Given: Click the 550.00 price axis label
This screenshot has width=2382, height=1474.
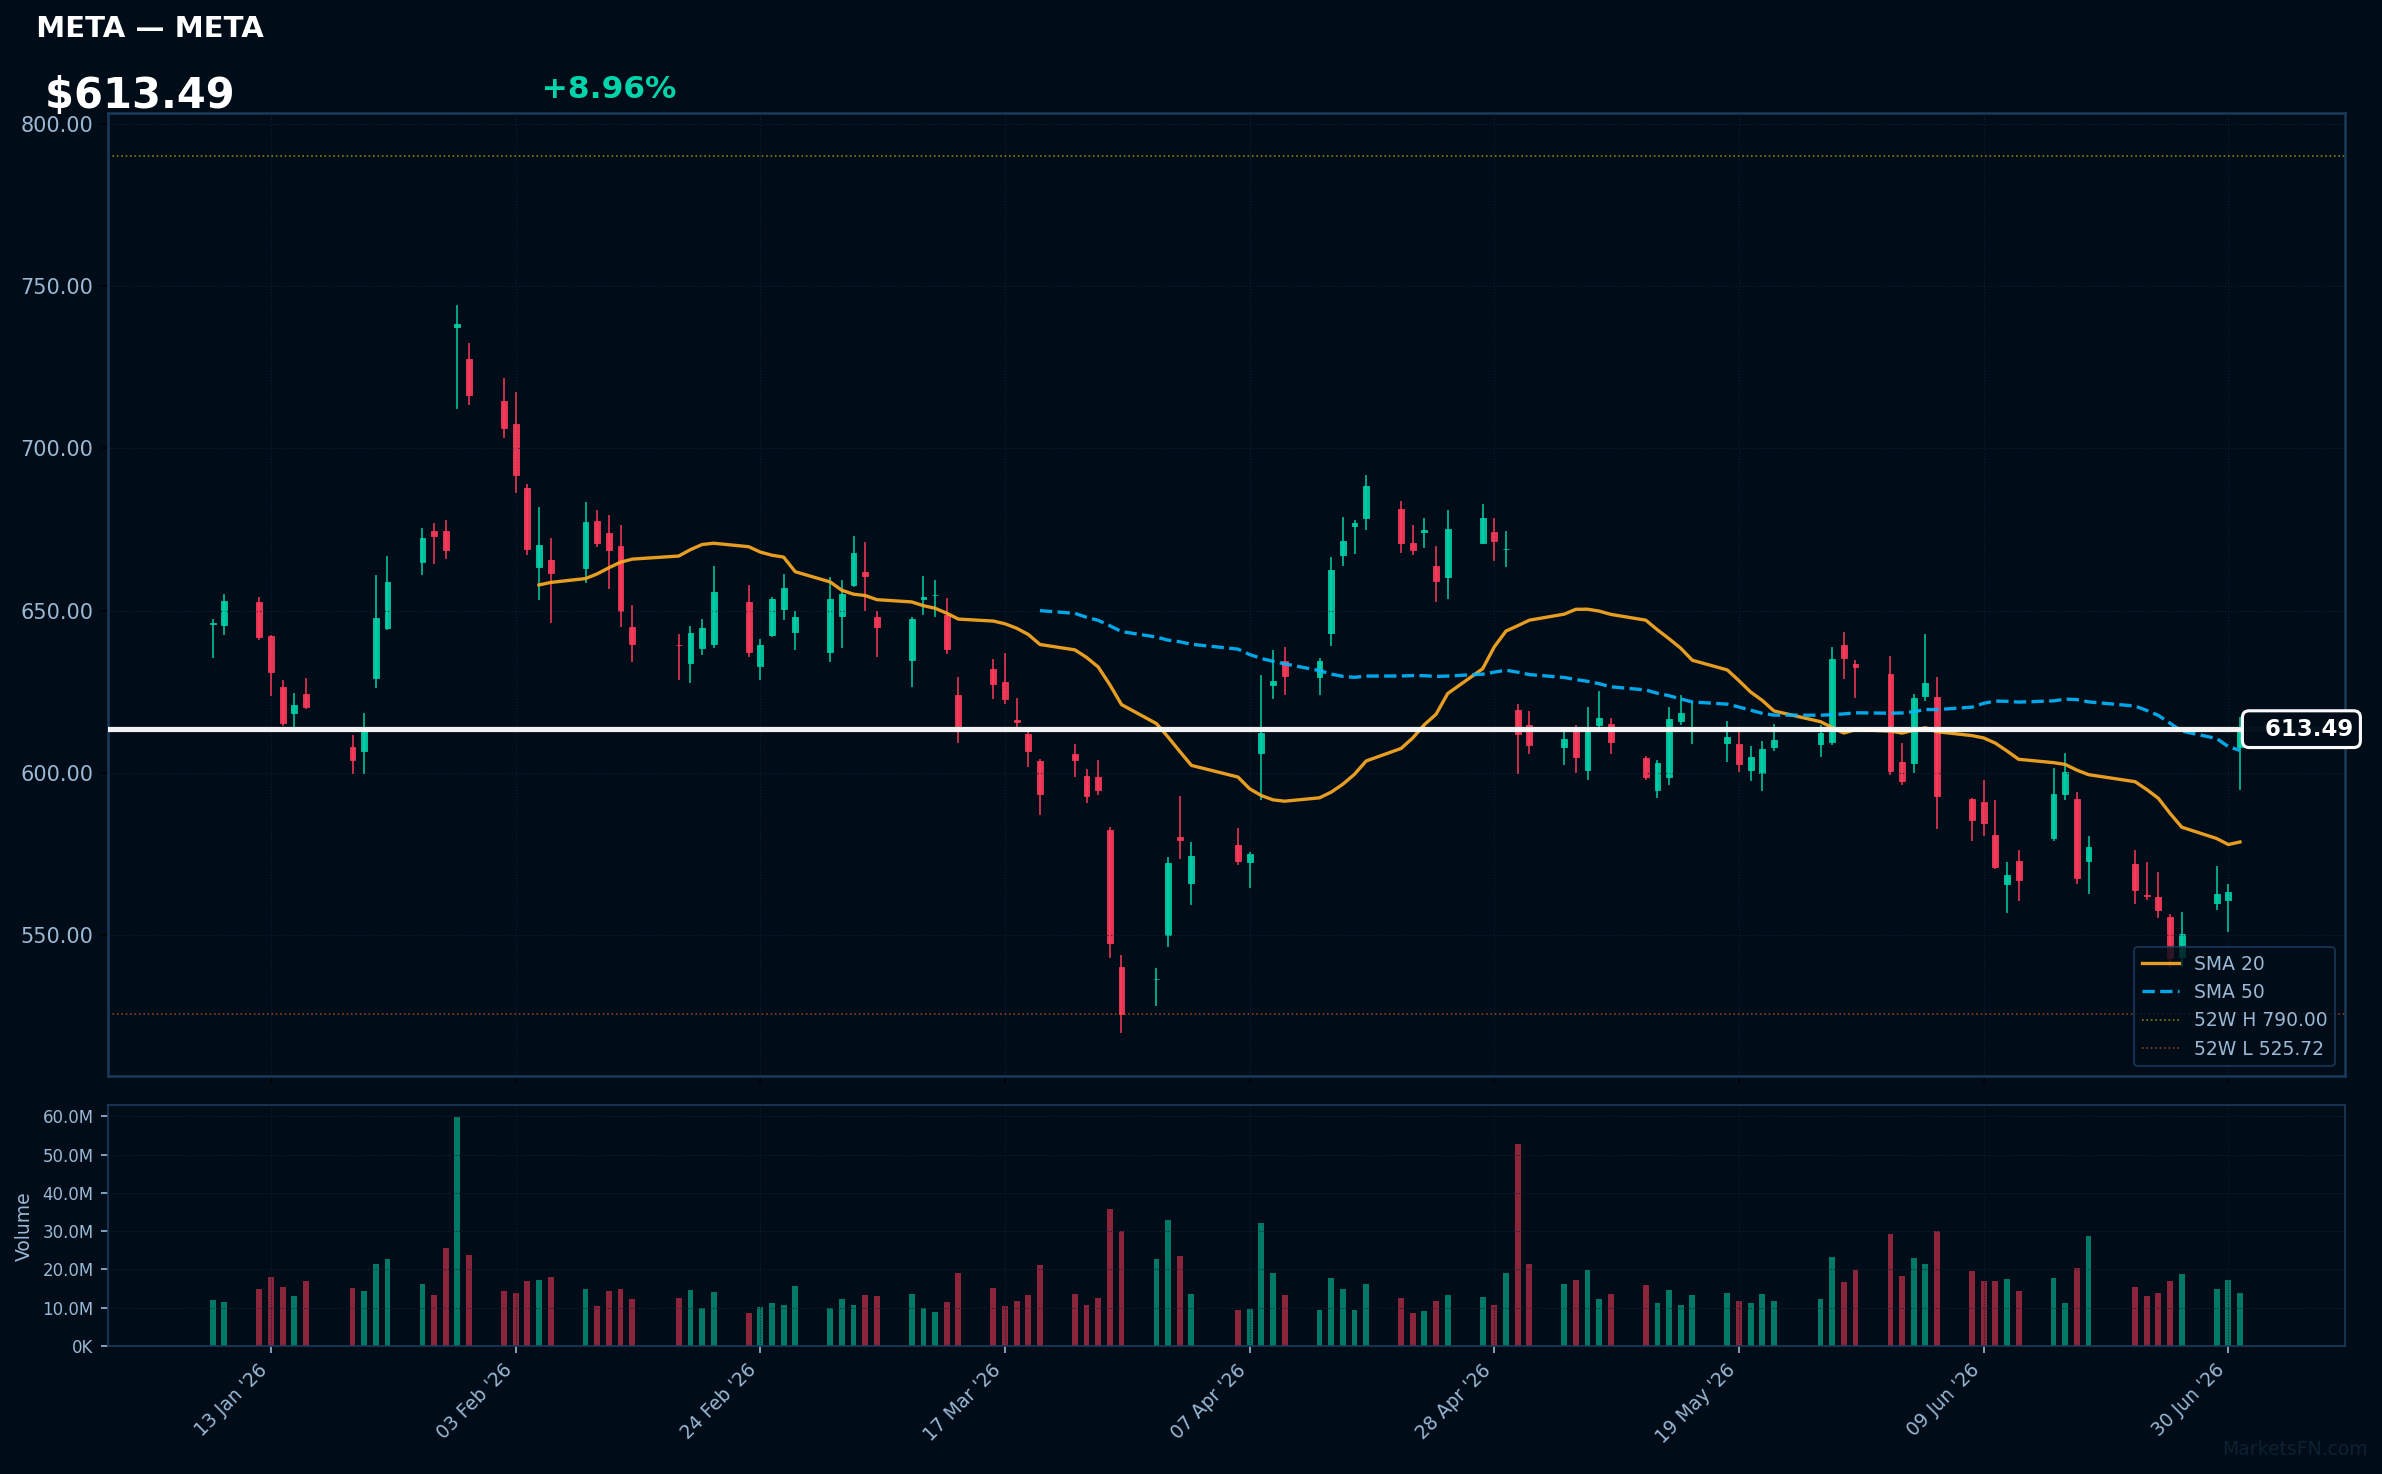Looking at the screenshot, I should 57,935.
